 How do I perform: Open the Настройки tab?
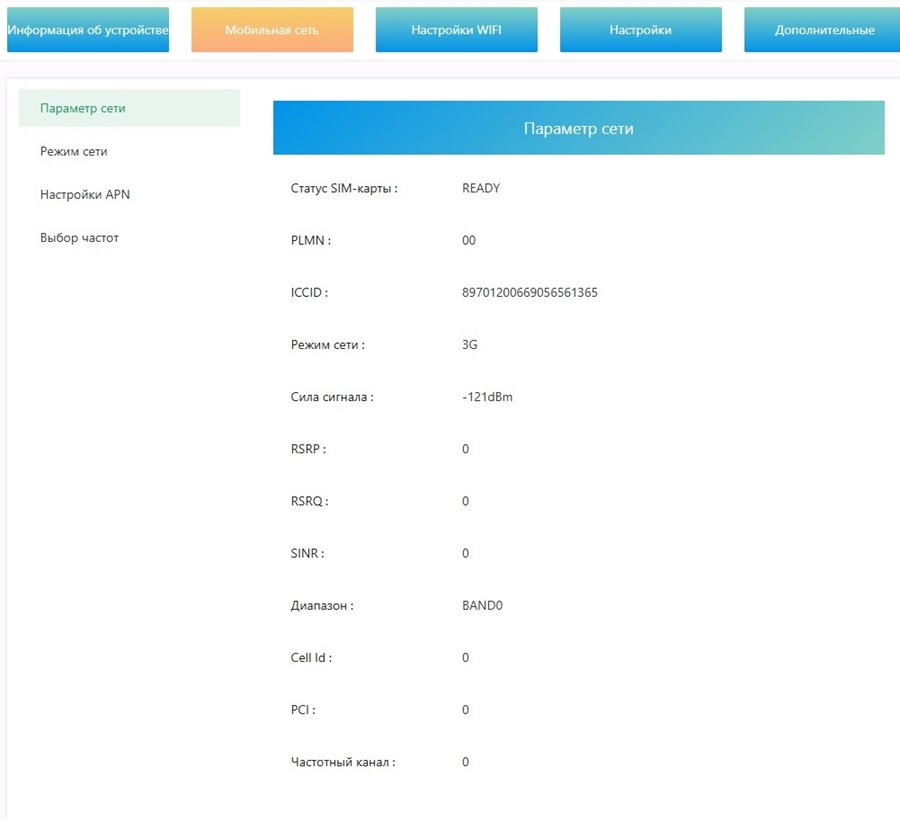point(641,30)
